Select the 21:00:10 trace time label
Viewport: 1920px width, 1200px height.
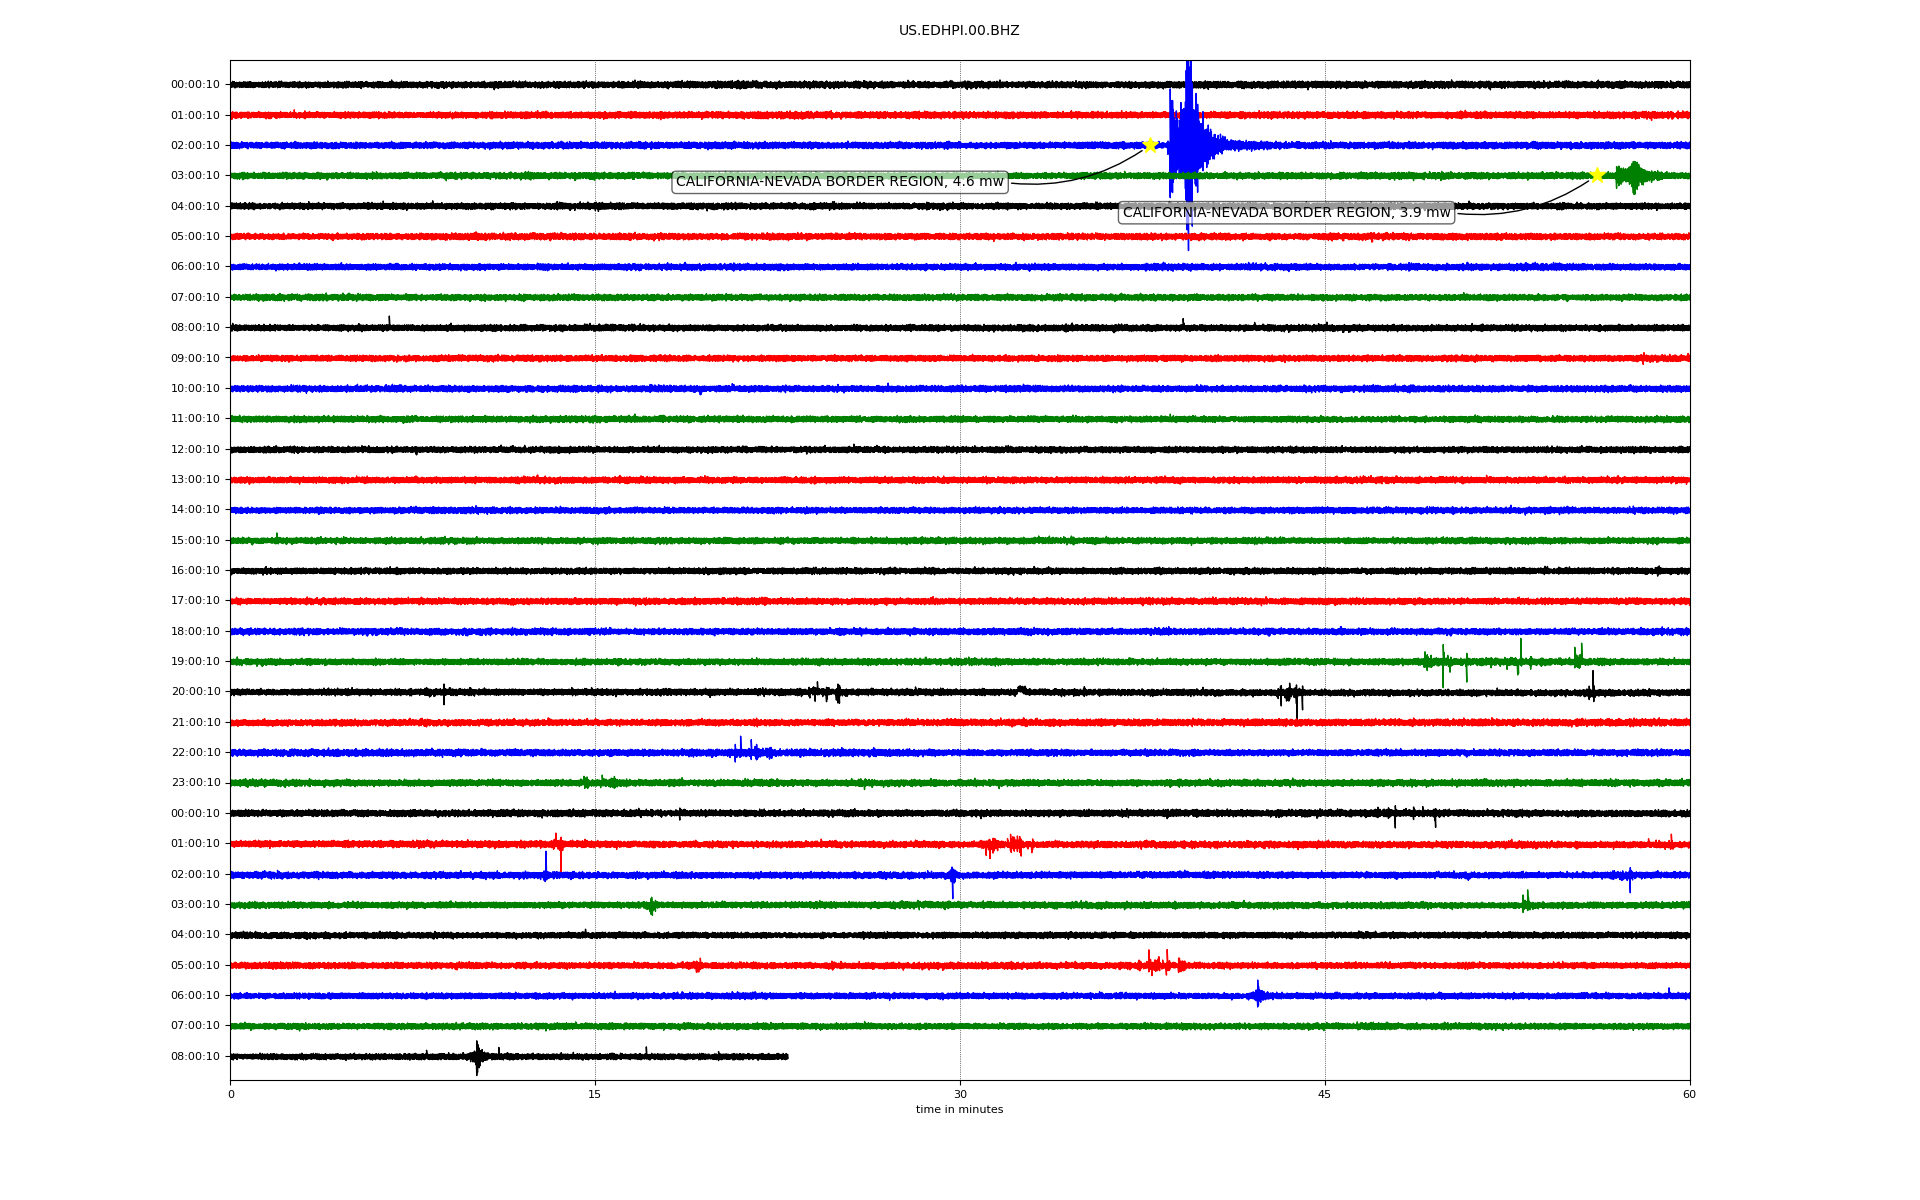(195, 722)
